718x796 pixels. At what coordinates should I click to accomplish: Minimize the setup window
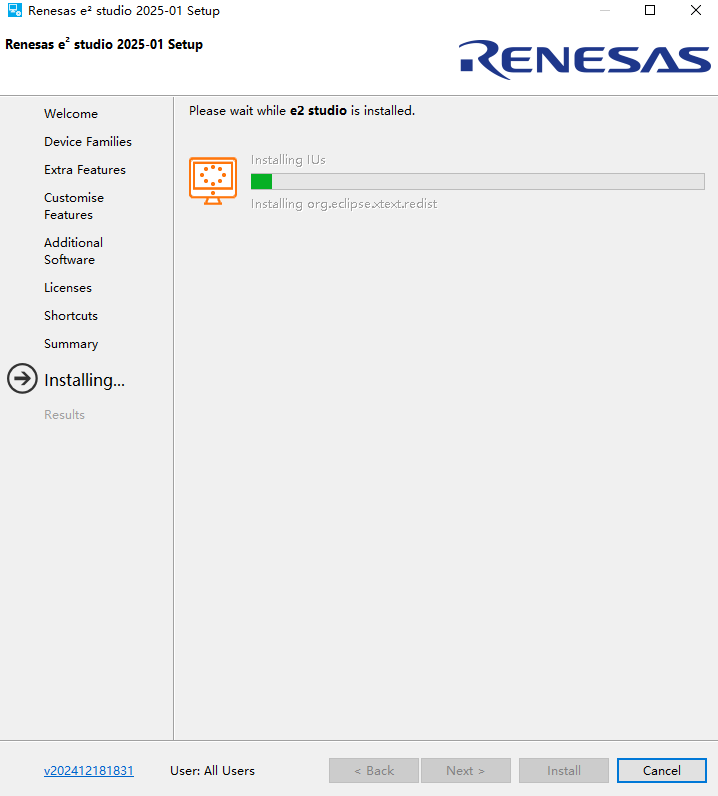(x=605, y=10)
